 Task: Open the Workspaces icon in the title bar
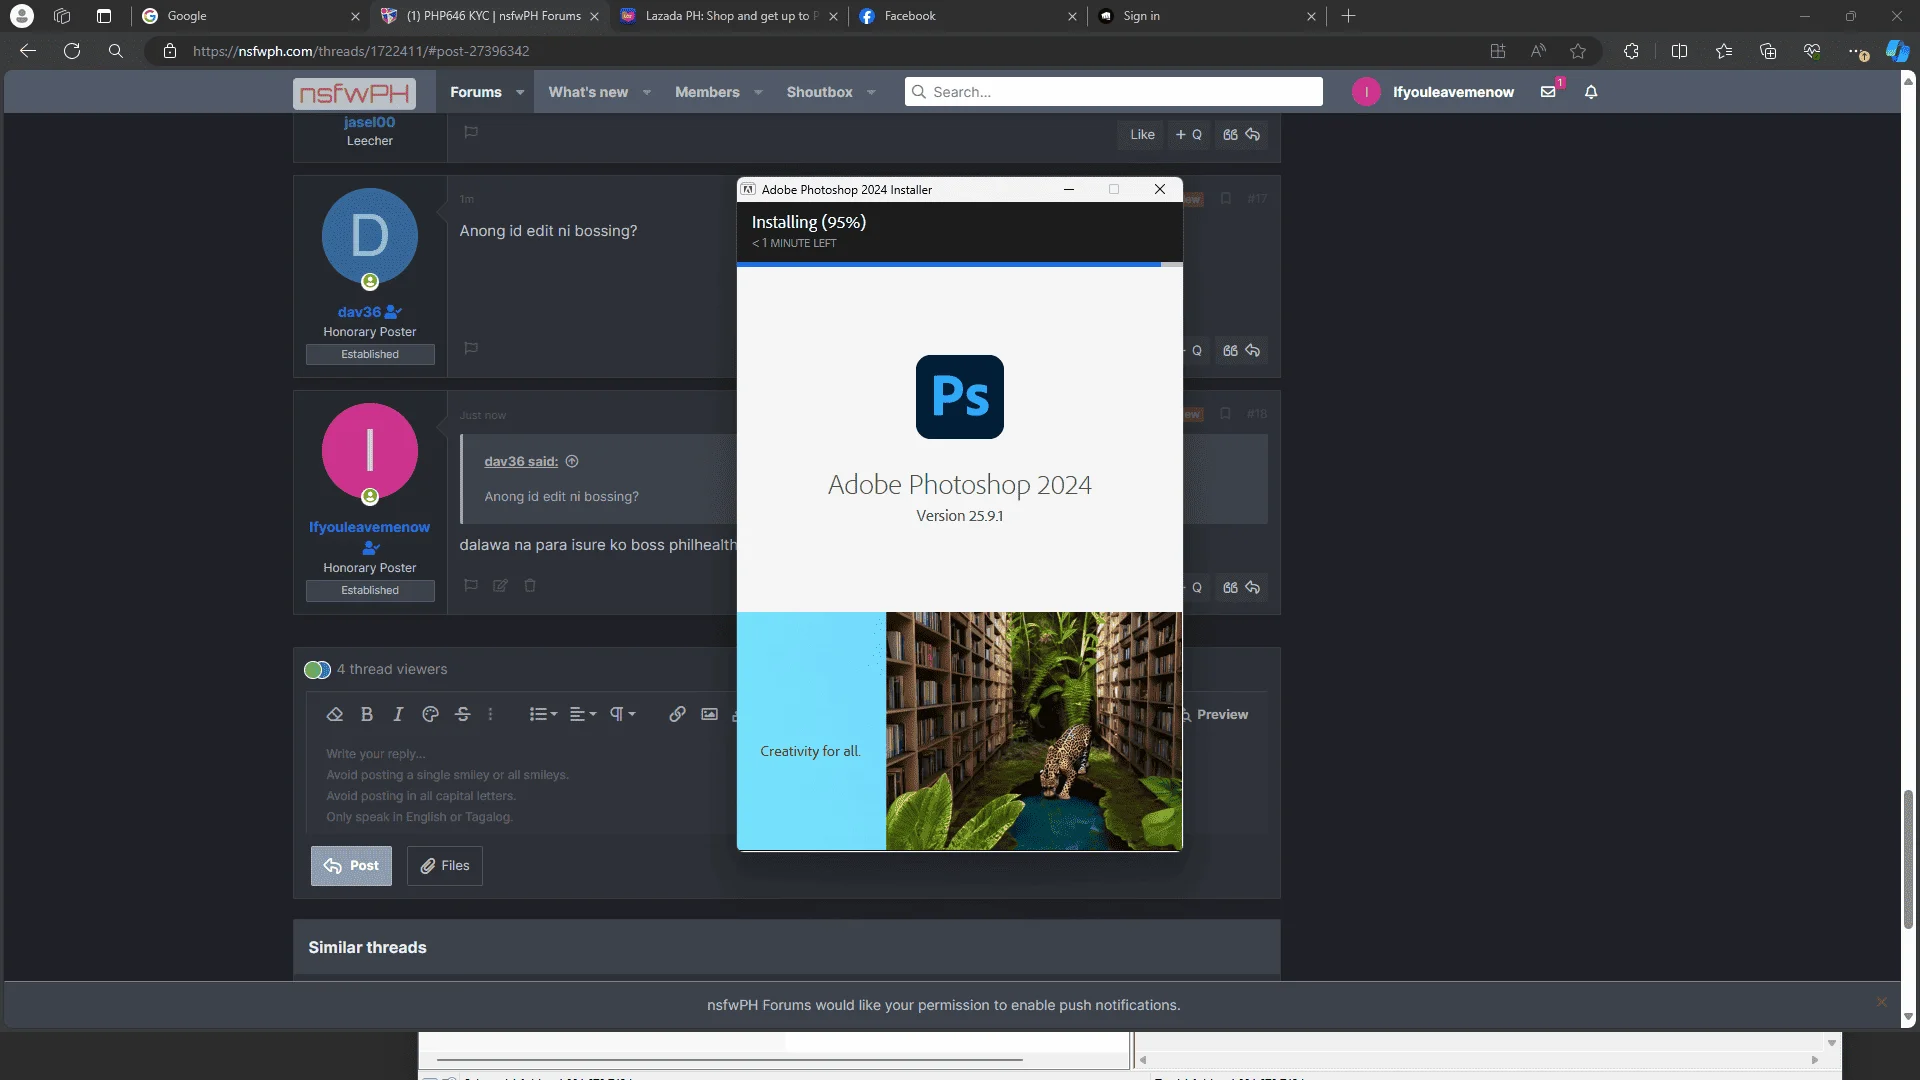point(62,16)
